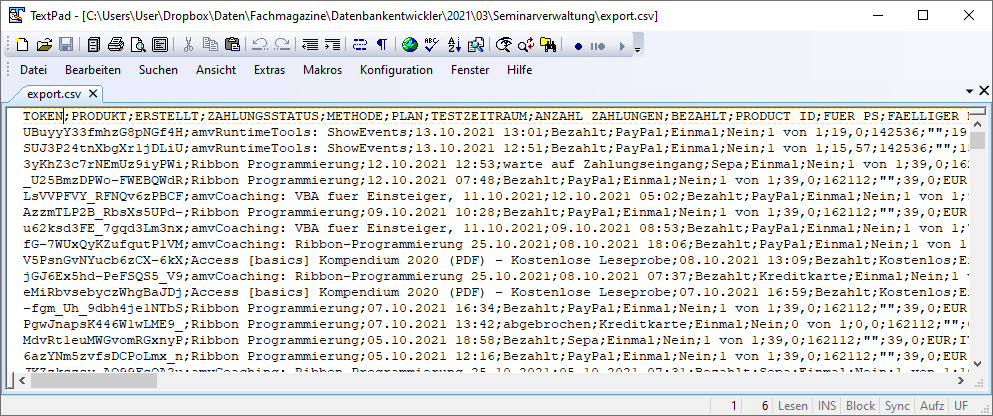
Task: Toggle visible paragraph marks (¶) icon
Action: (382, 45)
